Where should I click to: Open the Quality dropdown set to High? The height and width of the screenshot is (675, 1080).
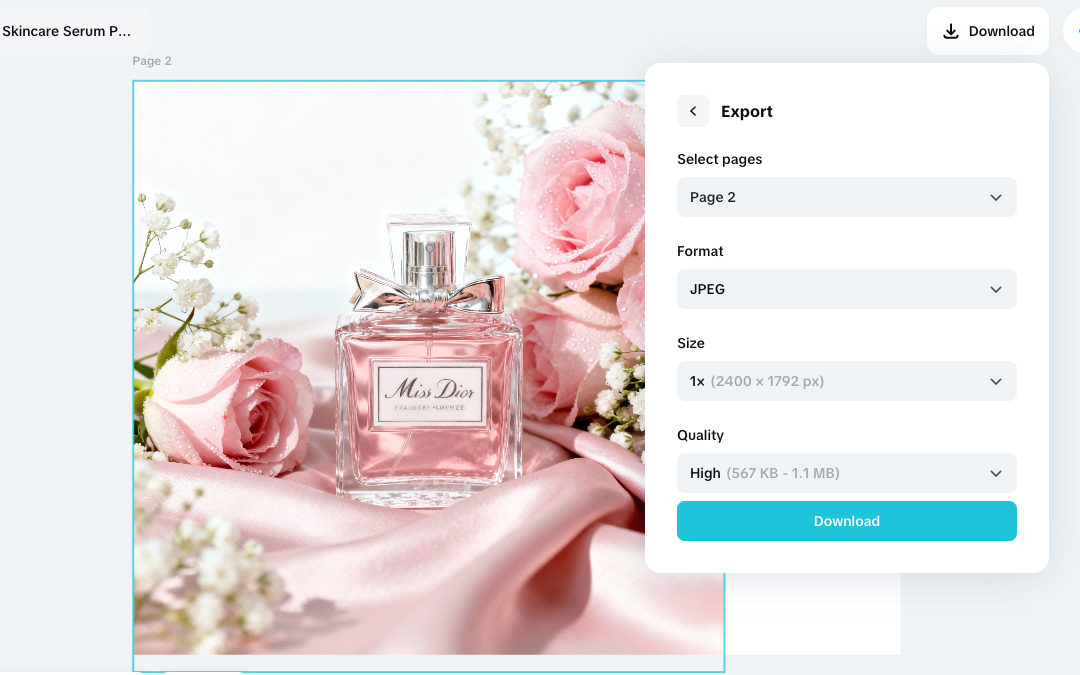pyautogui.click(x=847, y=473)
